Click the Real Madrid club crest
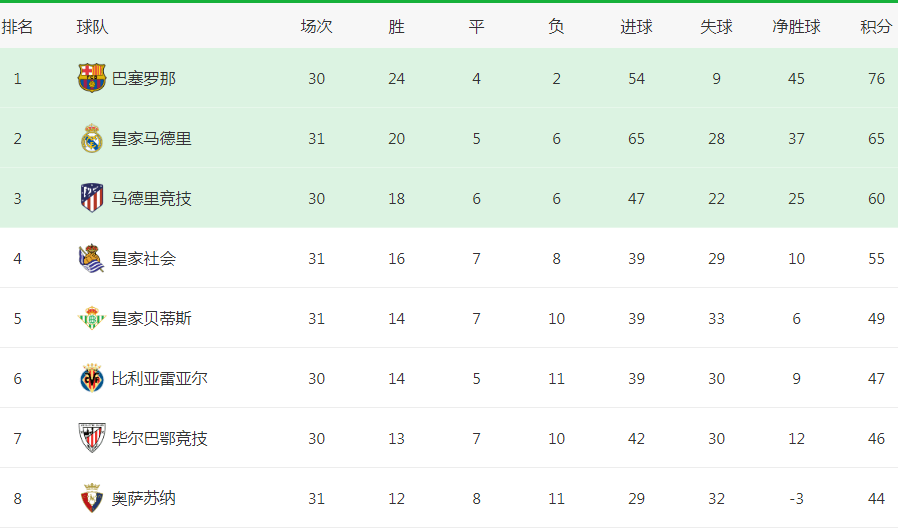The image size is (898, 532). click(92, 138)
